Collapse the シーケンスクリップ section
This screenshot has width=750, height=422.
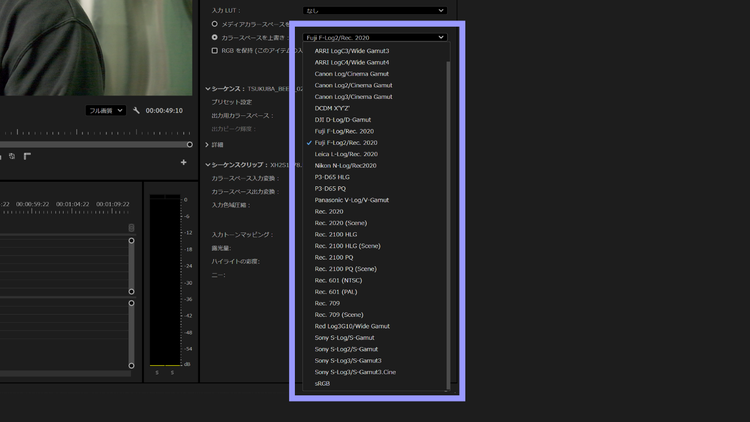(x=208, y=165)
